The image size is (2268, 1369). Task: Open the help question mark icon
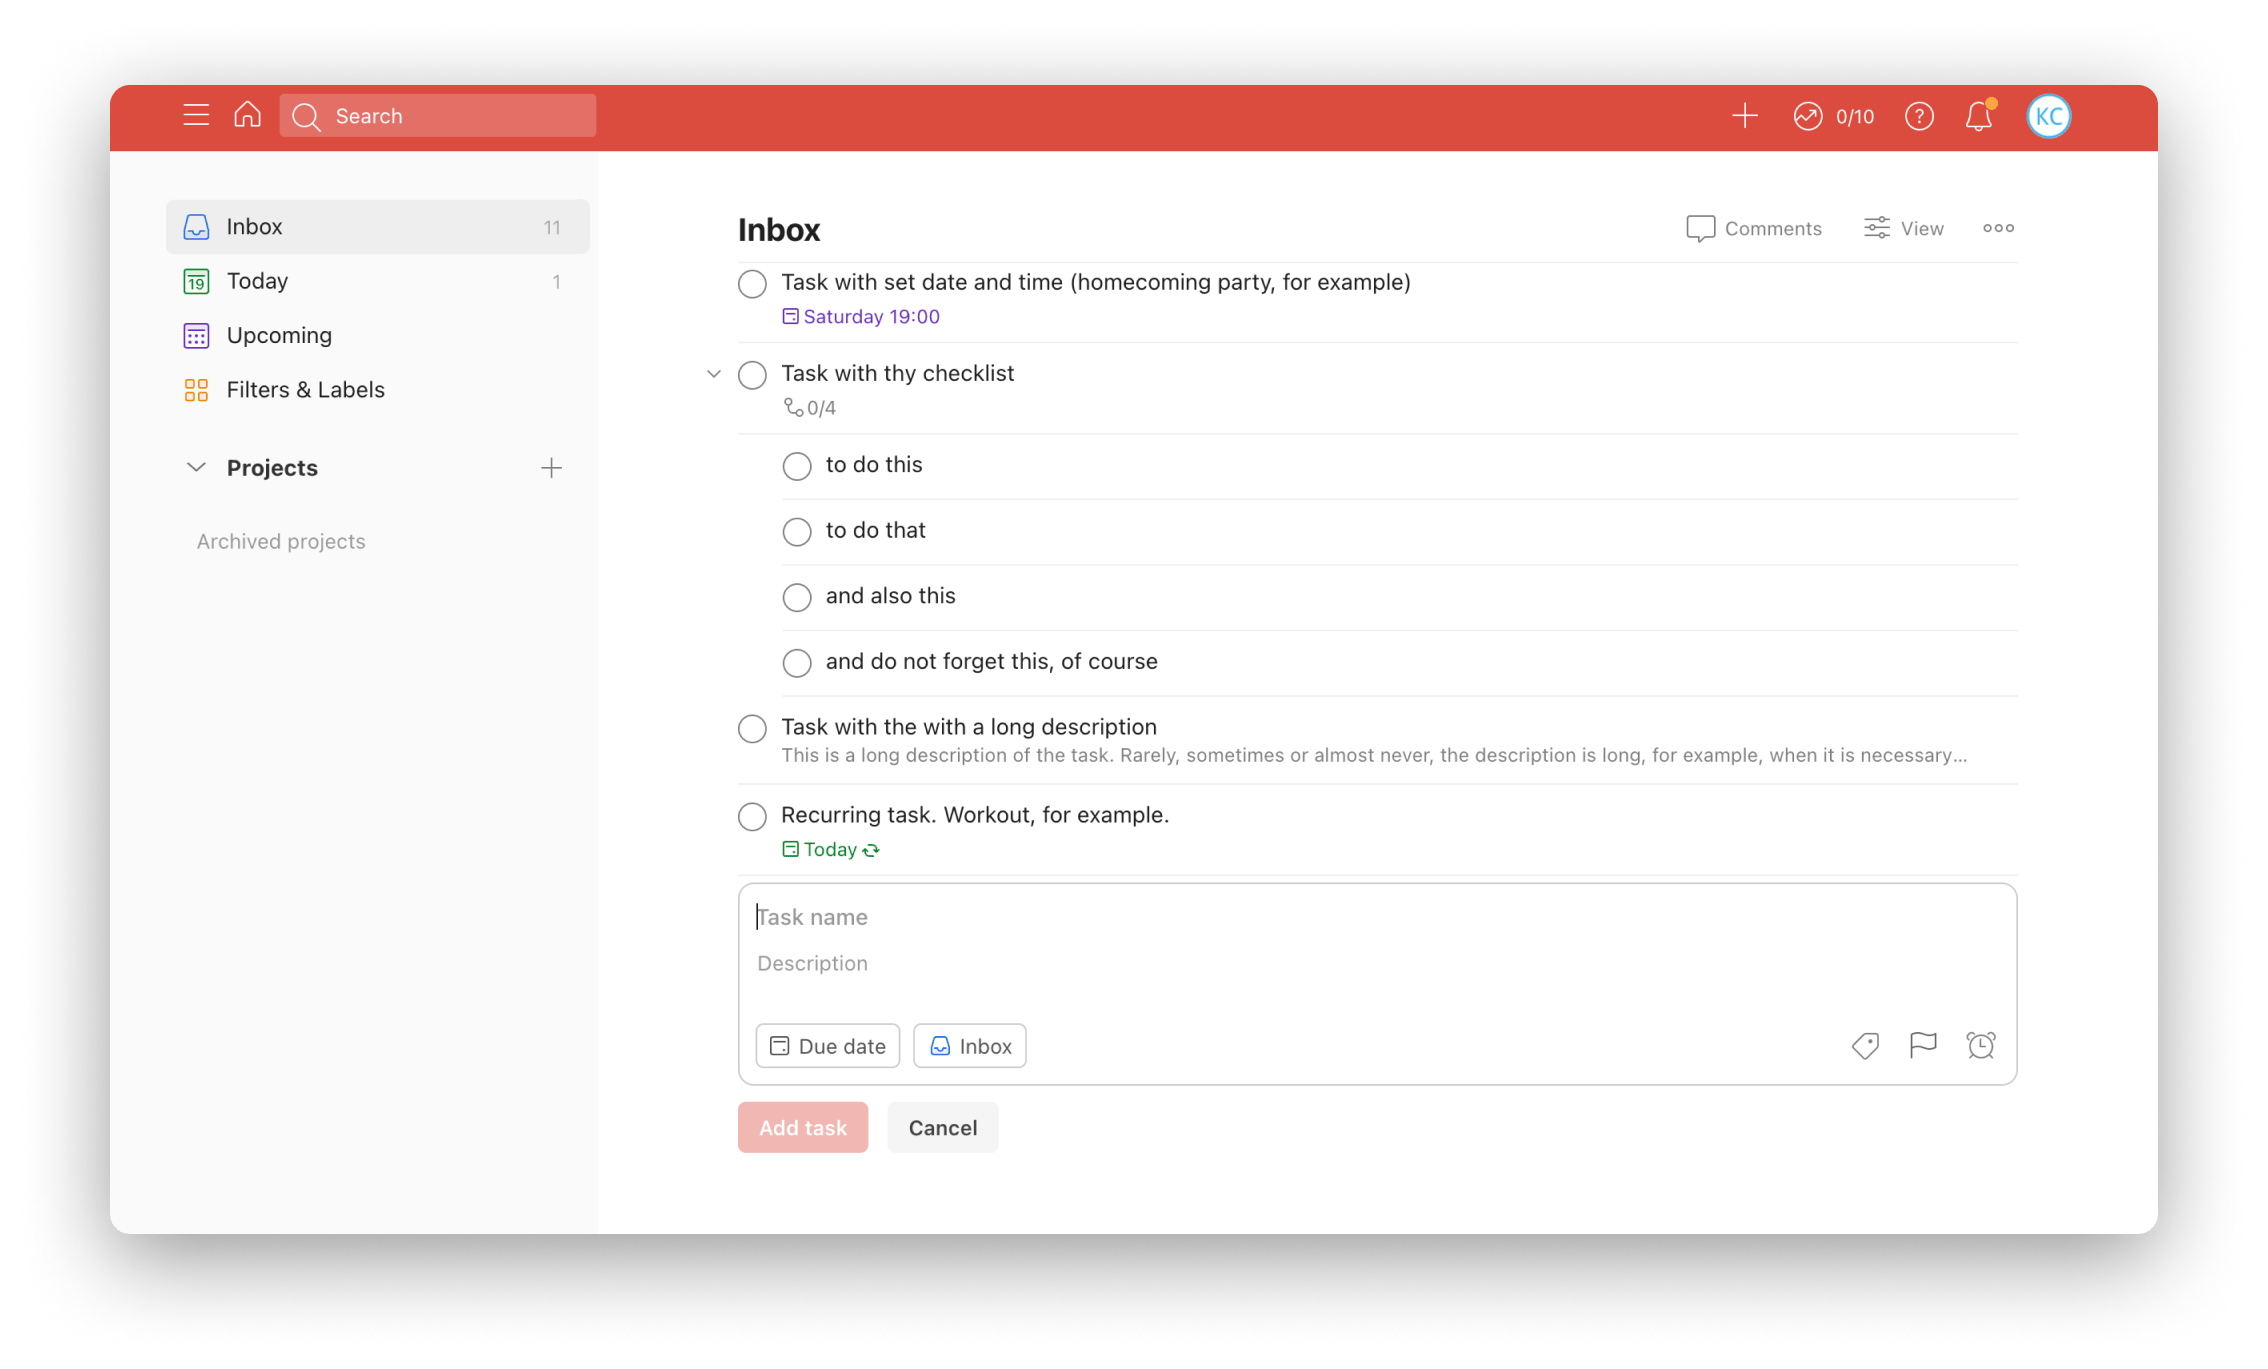1919,116
